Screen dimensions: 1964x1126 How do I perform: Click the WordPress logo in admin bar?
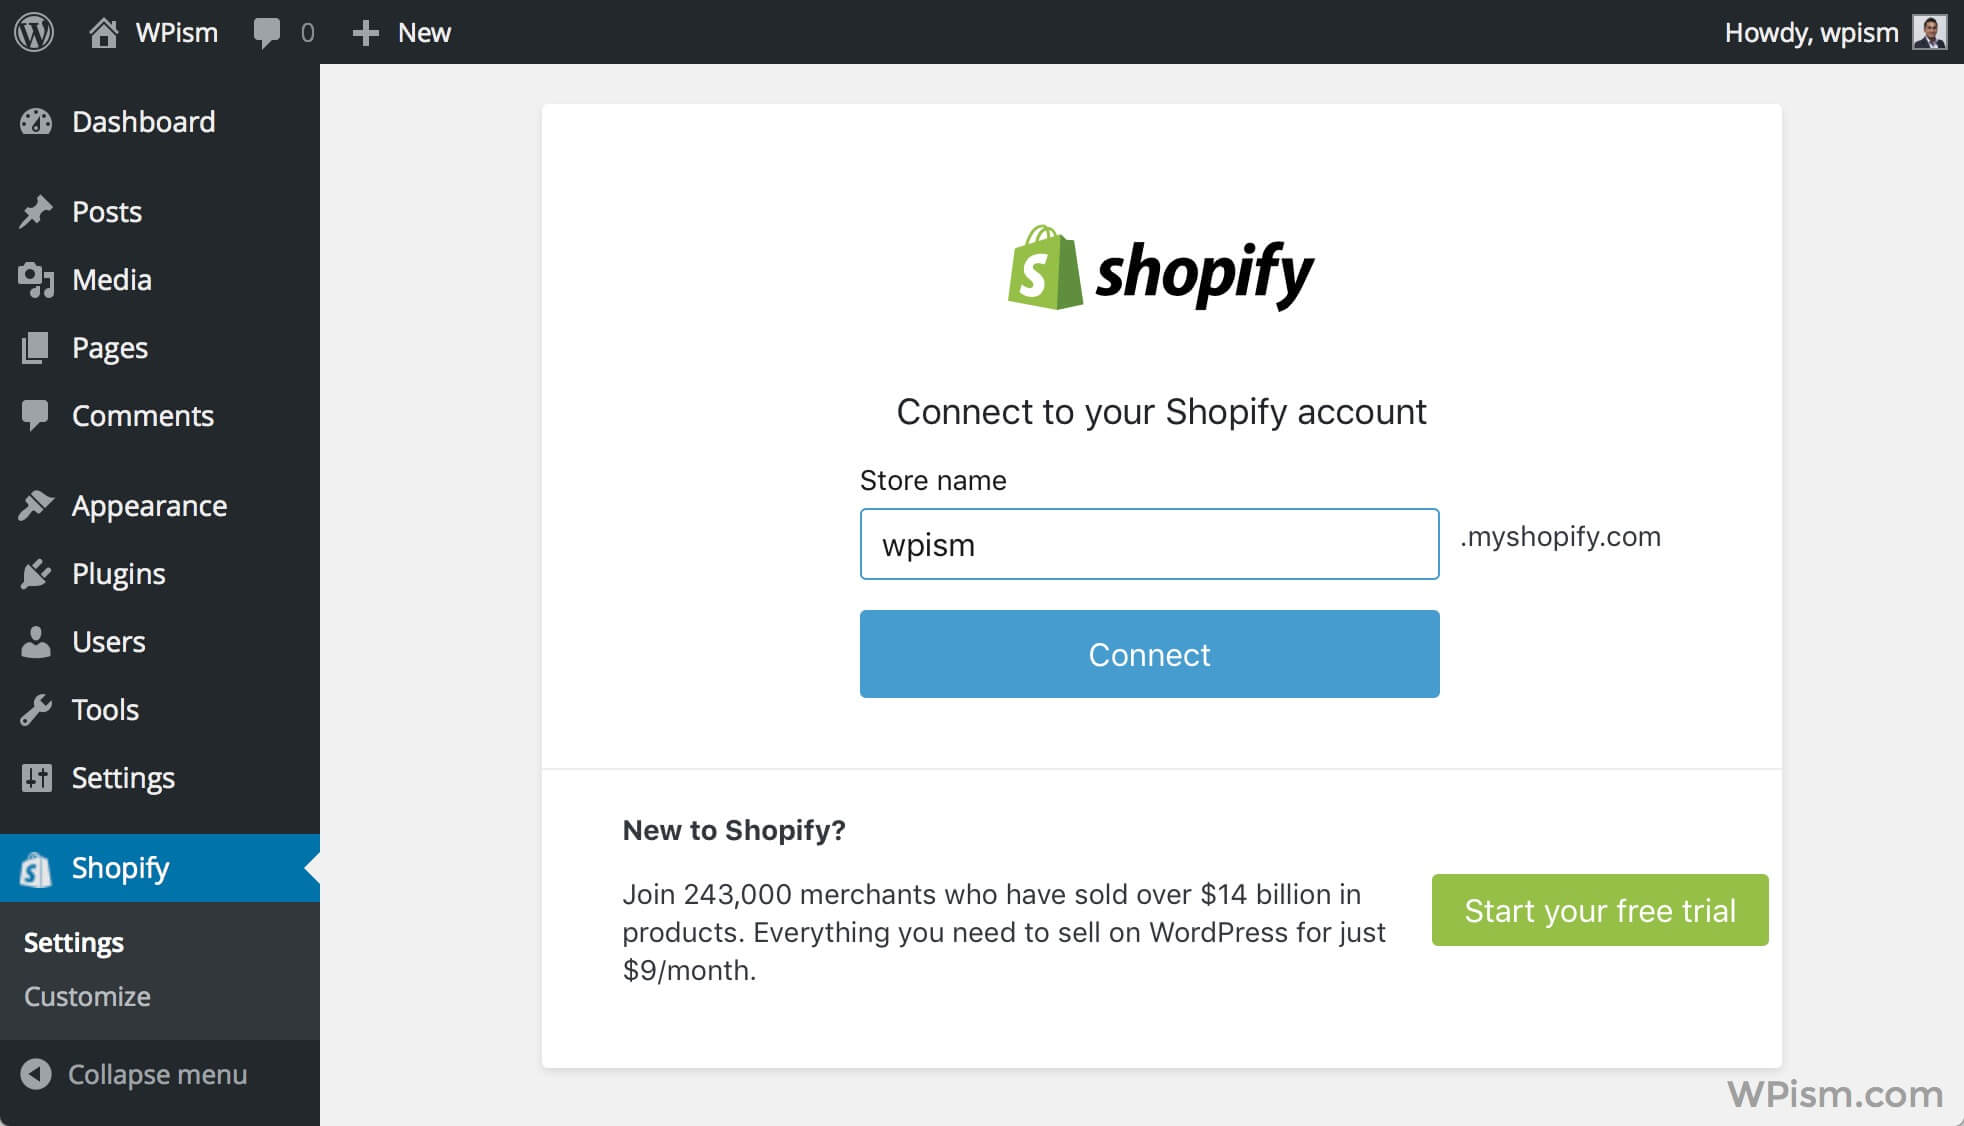click(33, 31)
